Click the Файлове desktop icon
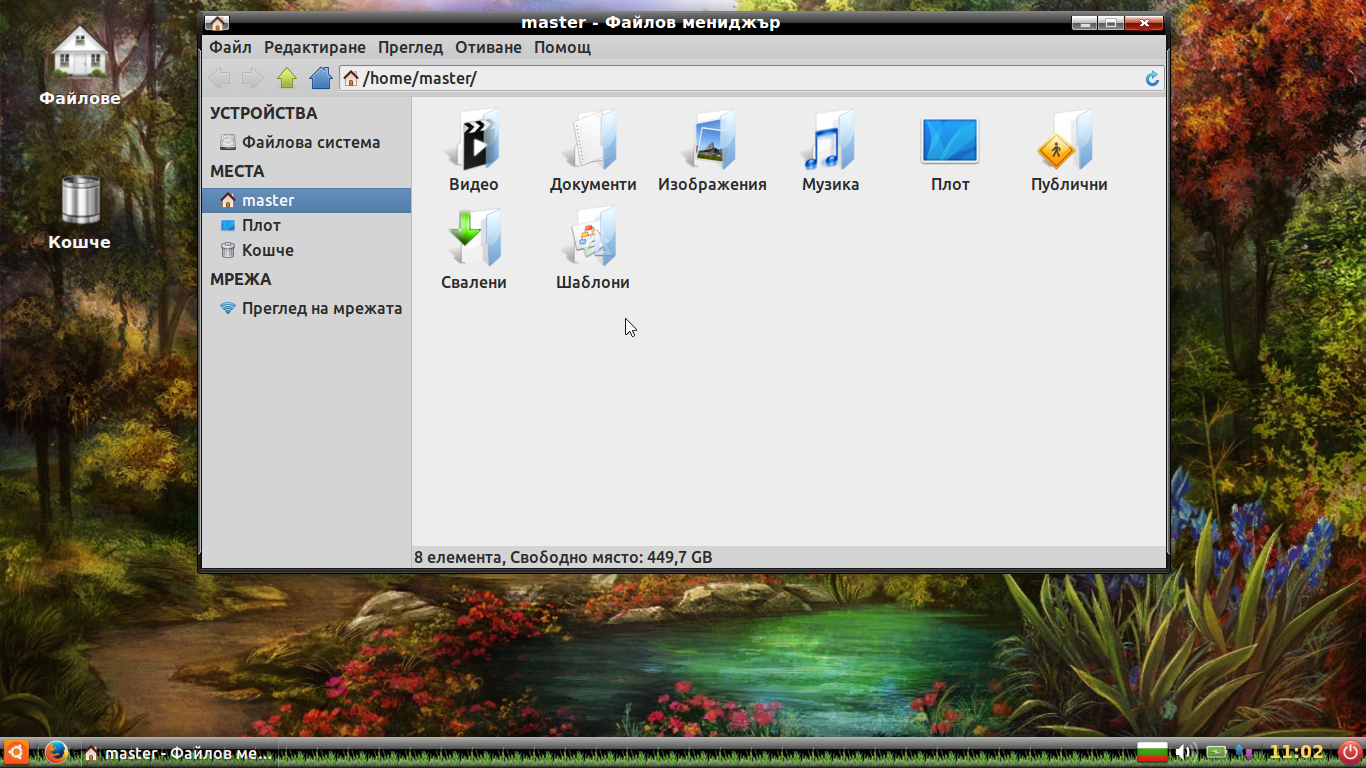 (80, 66)
